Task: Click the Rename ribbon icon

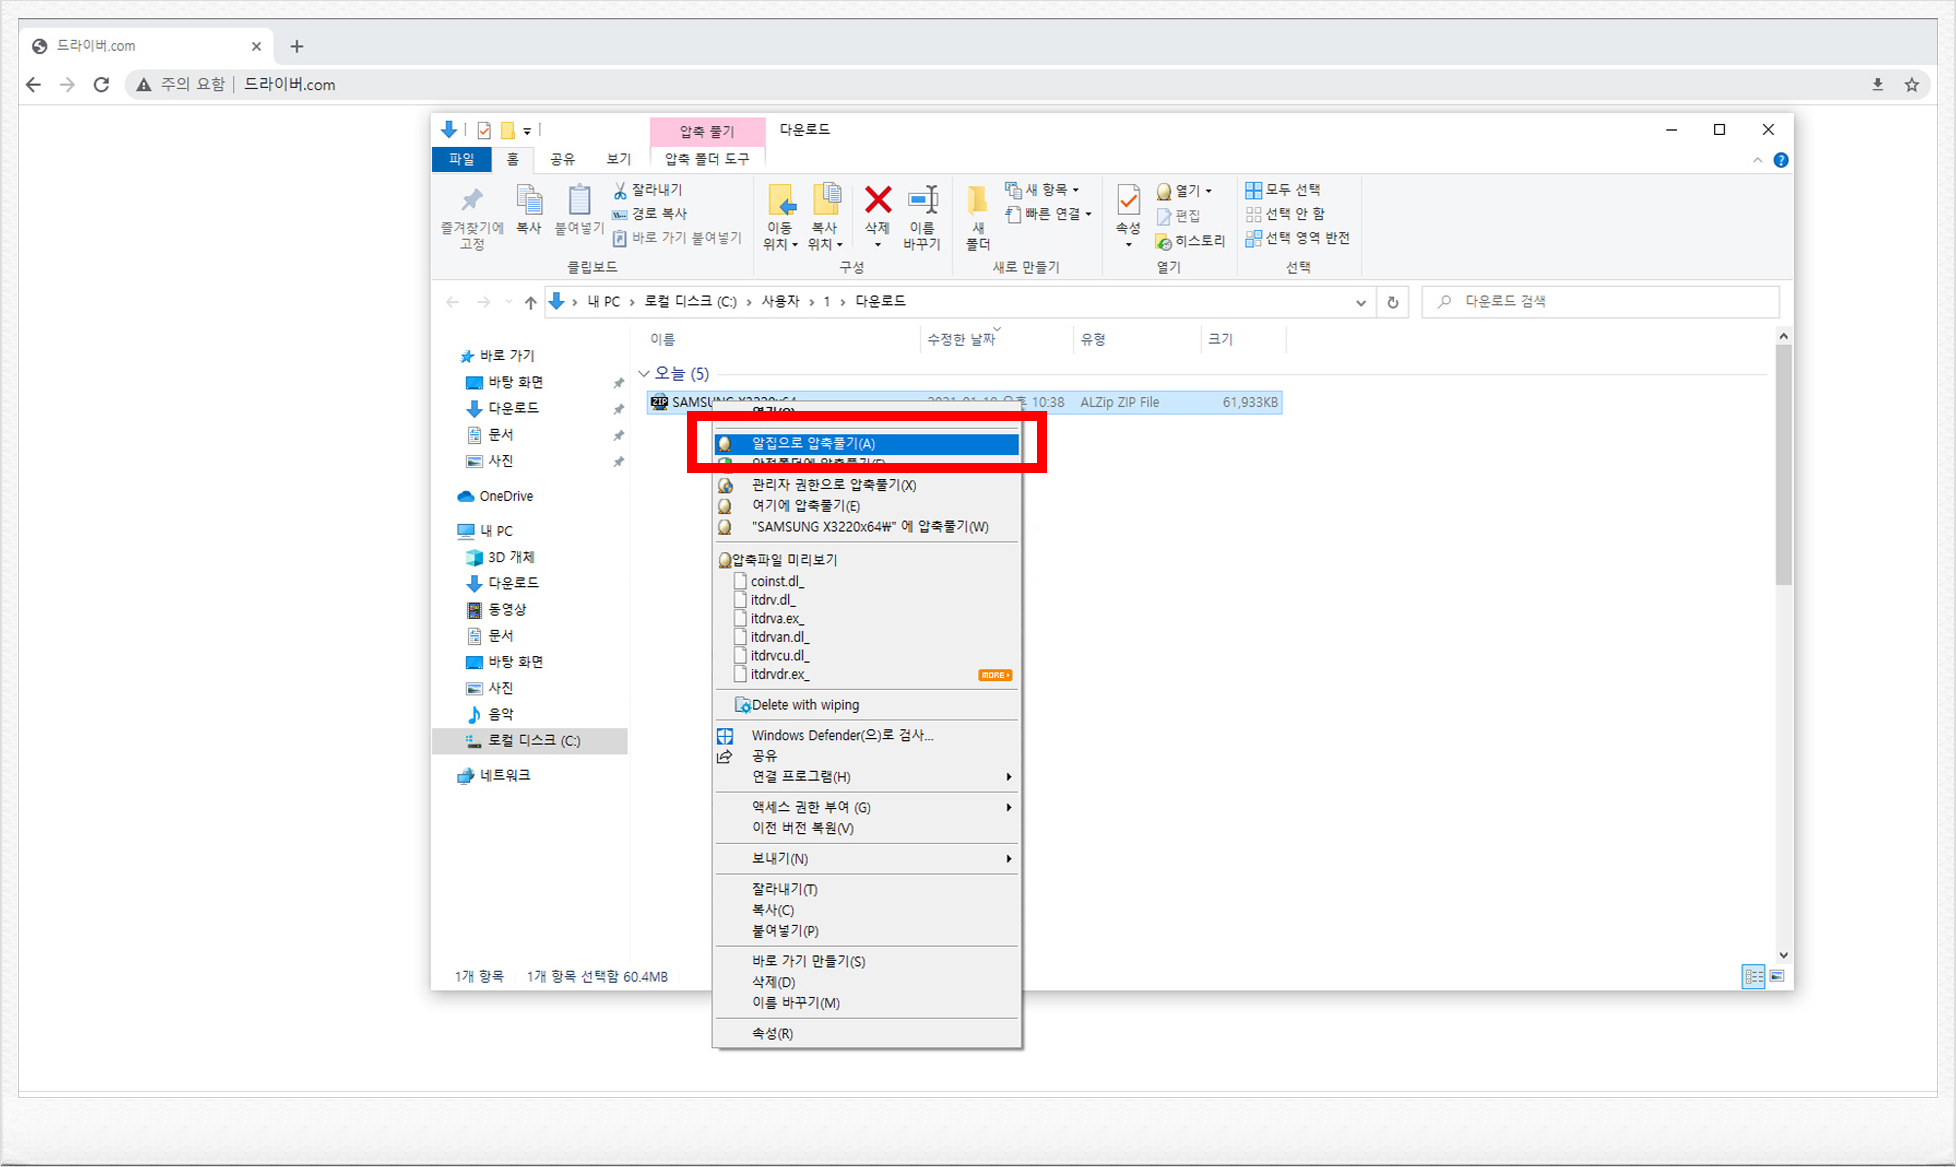Action: (921, 201)
